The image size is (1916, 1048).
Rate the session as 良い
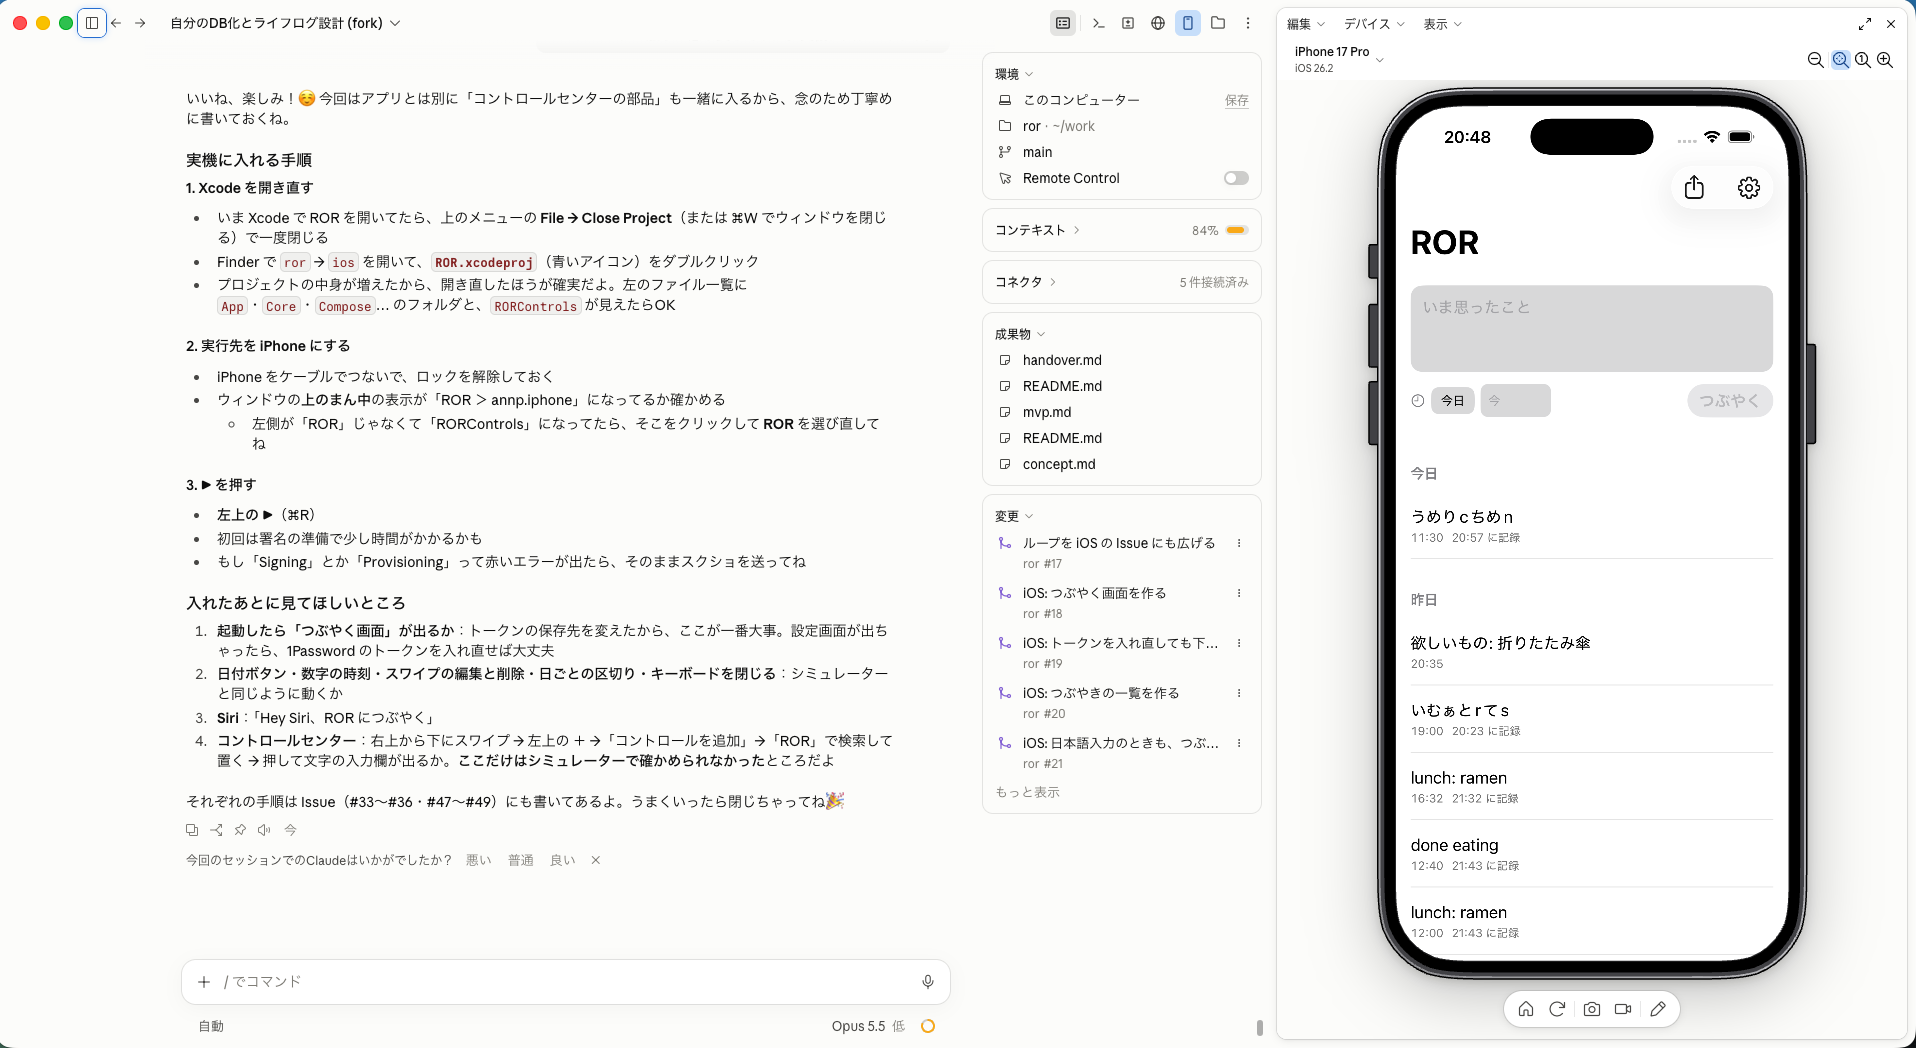563,860
